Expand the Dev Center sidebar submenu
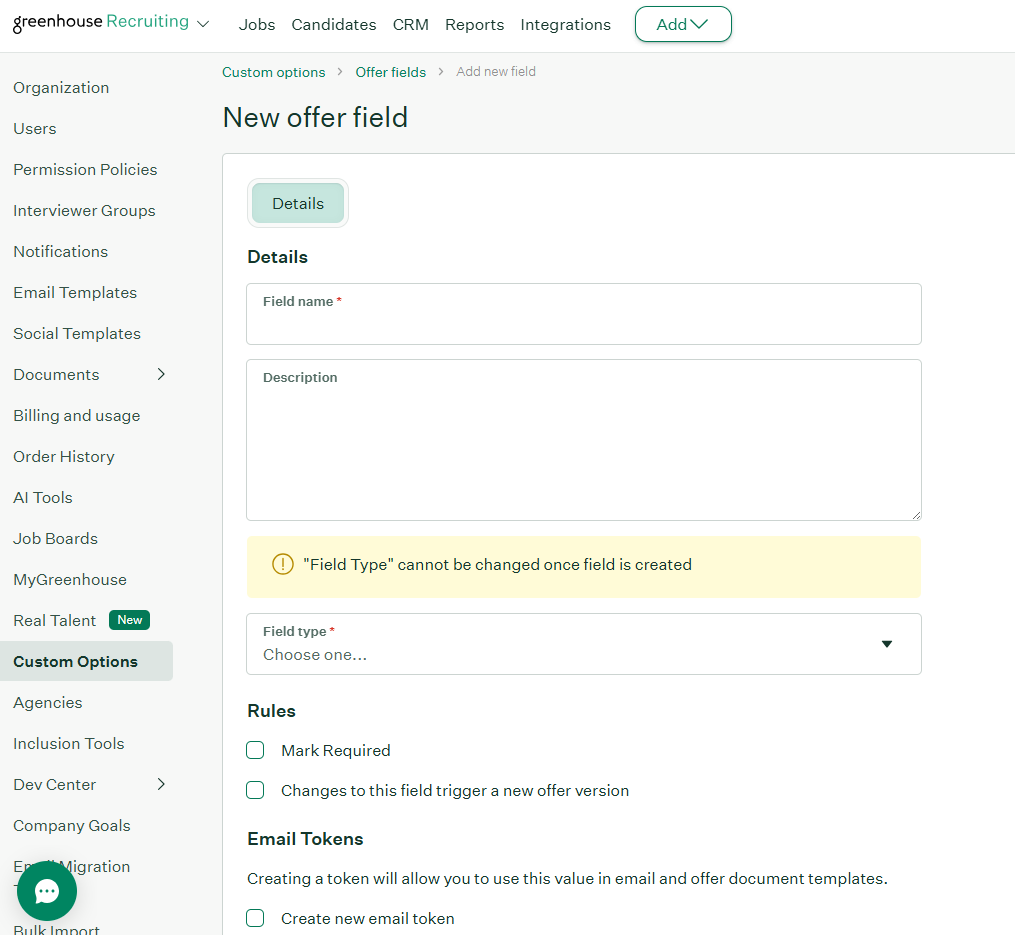 [x=161, y=784]
